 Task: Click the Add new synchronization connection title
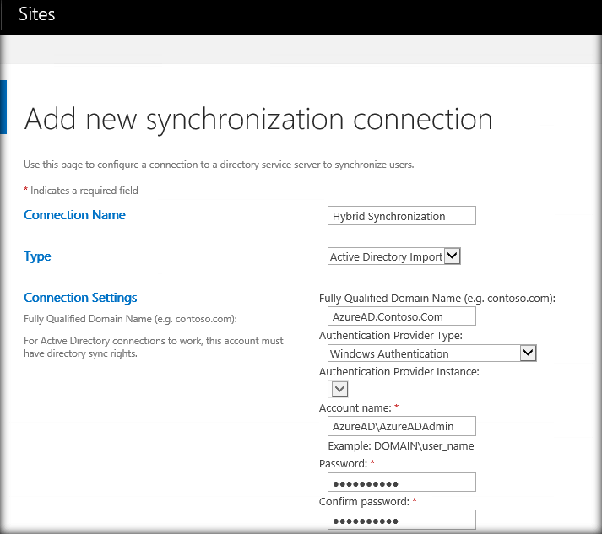click(x=257, y=120)
